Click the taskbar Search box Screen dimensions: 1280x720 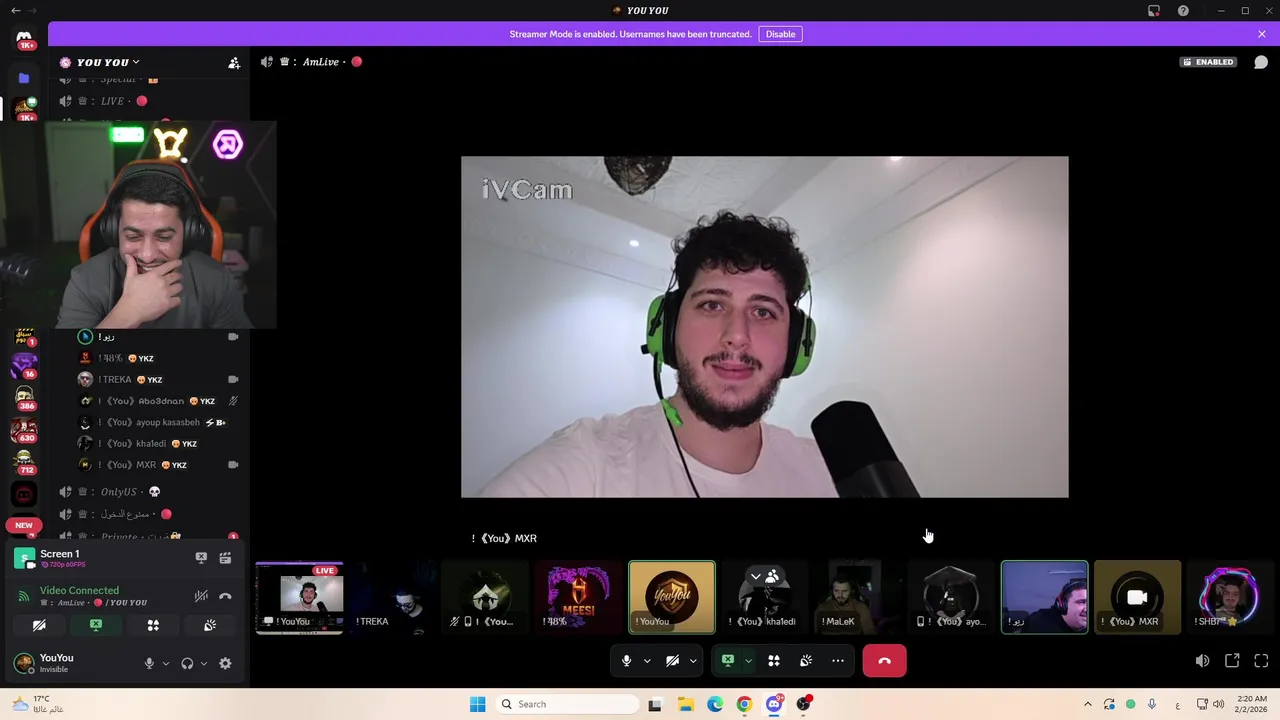[568, 704]
